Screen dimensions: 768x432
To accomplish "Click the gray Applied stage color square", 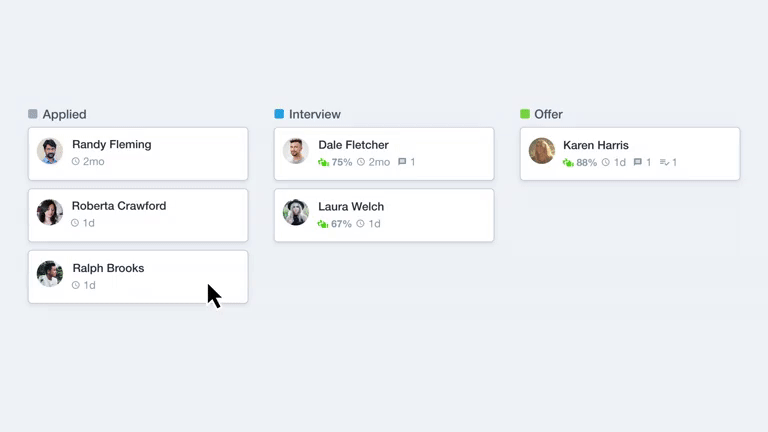I will [33, 114].
